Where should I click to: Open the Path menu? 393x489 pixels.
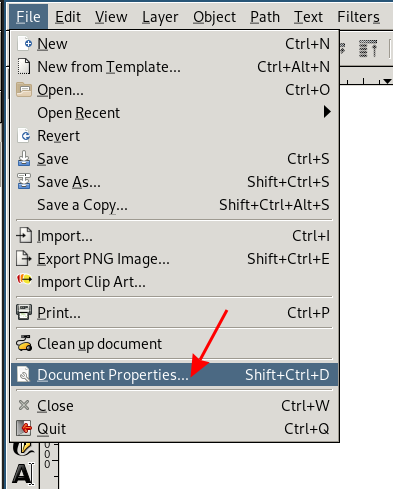(265, 17)
